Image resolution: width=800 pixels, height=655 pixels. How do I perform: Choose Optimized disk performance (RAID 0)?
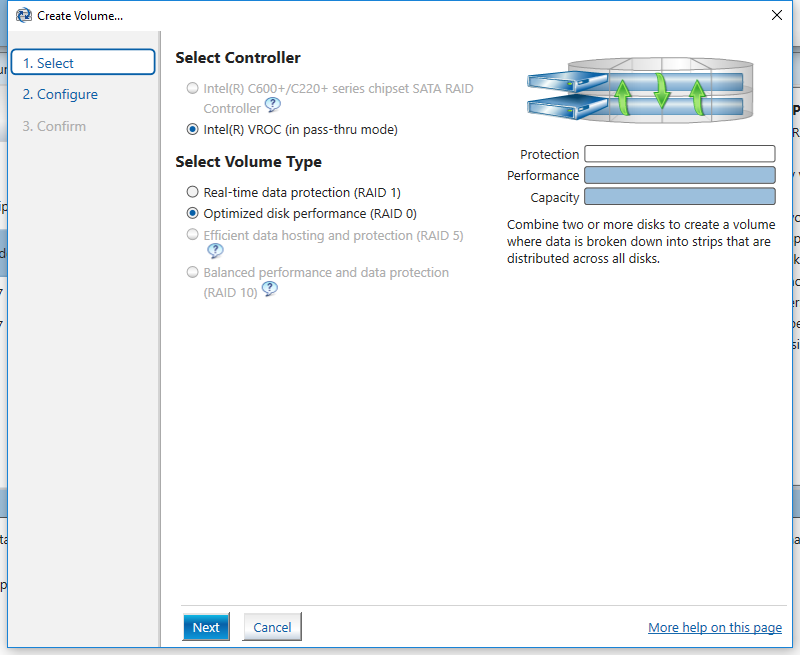(x=192, y=213)
